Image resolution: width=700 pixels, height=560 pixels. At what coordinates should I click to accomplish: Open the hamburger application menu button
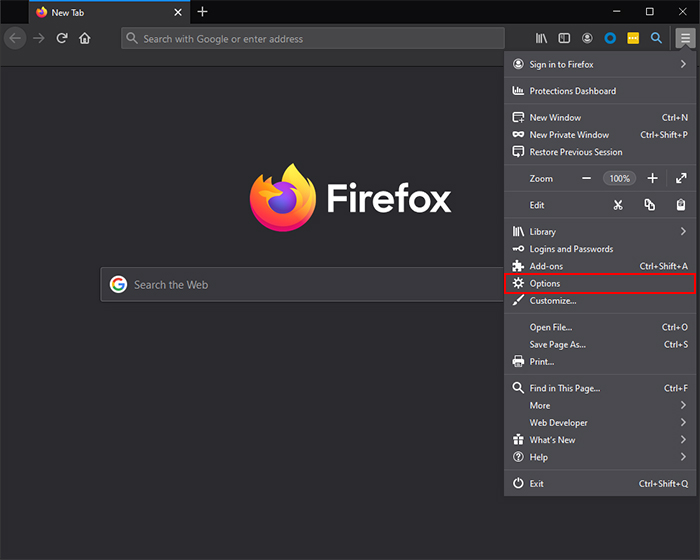tap(685, 38)
